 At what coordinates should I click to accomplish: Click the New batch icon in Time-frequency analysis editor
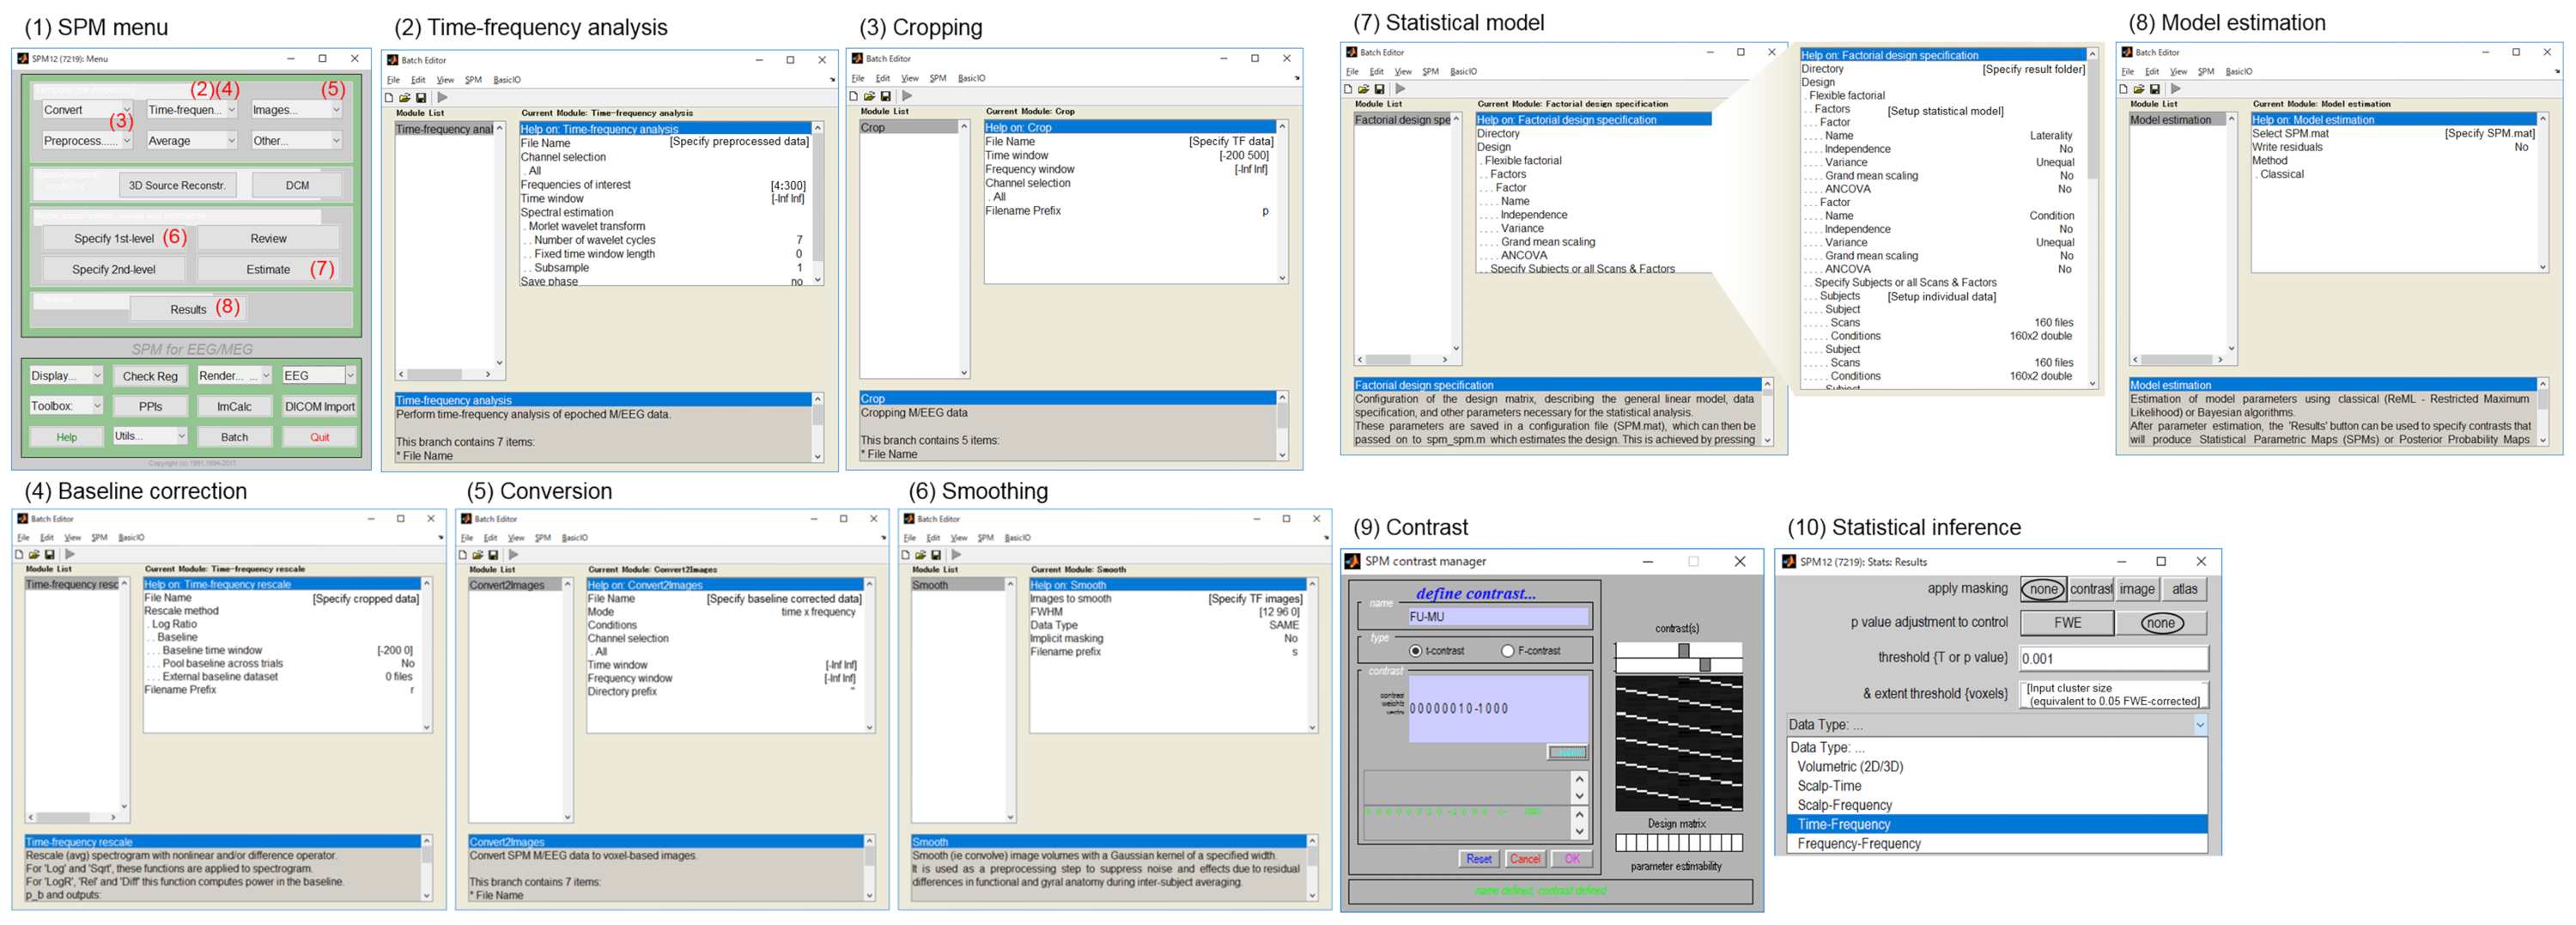(x=389, y=98)
